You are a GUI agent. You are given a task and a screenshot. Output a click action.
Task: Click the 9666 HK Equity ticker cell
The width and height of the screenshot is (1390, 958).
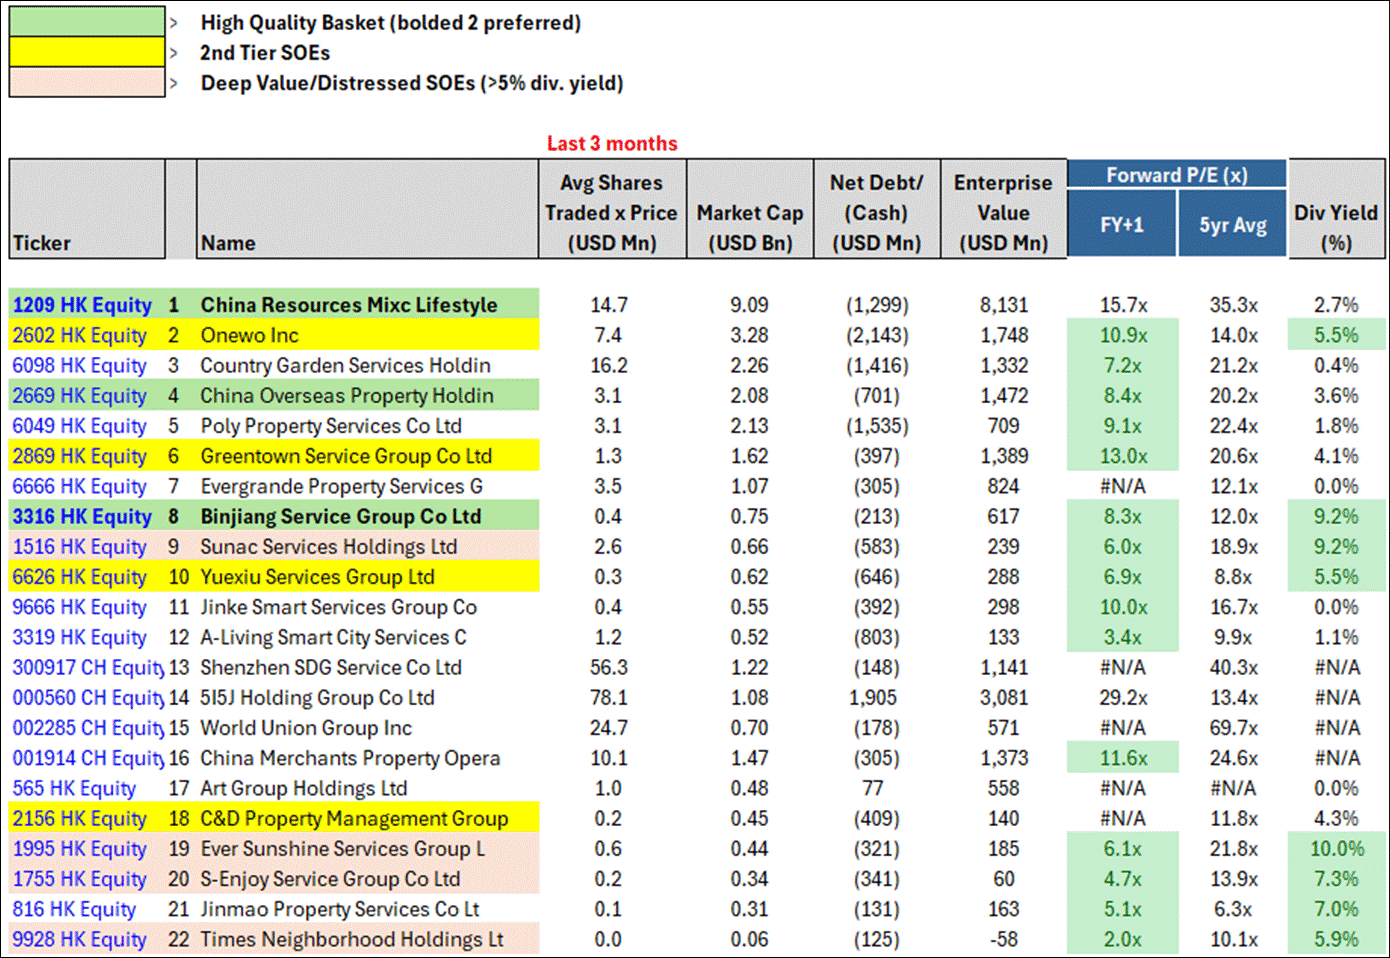coord(87,607)
